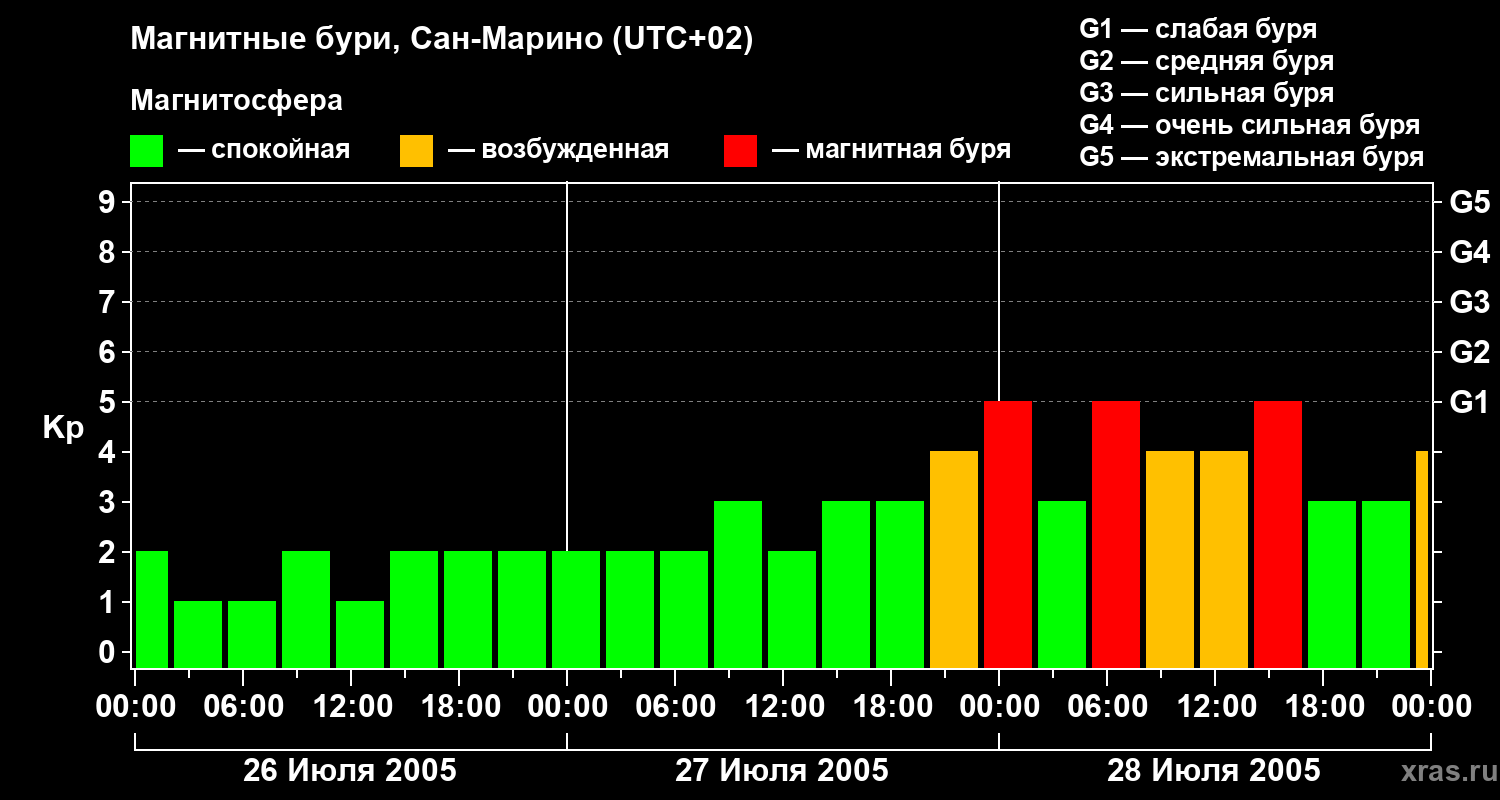Click the '27 Июля 2005' date label
The height and width of the screenshot is (800, 1500).
(782, 771)
